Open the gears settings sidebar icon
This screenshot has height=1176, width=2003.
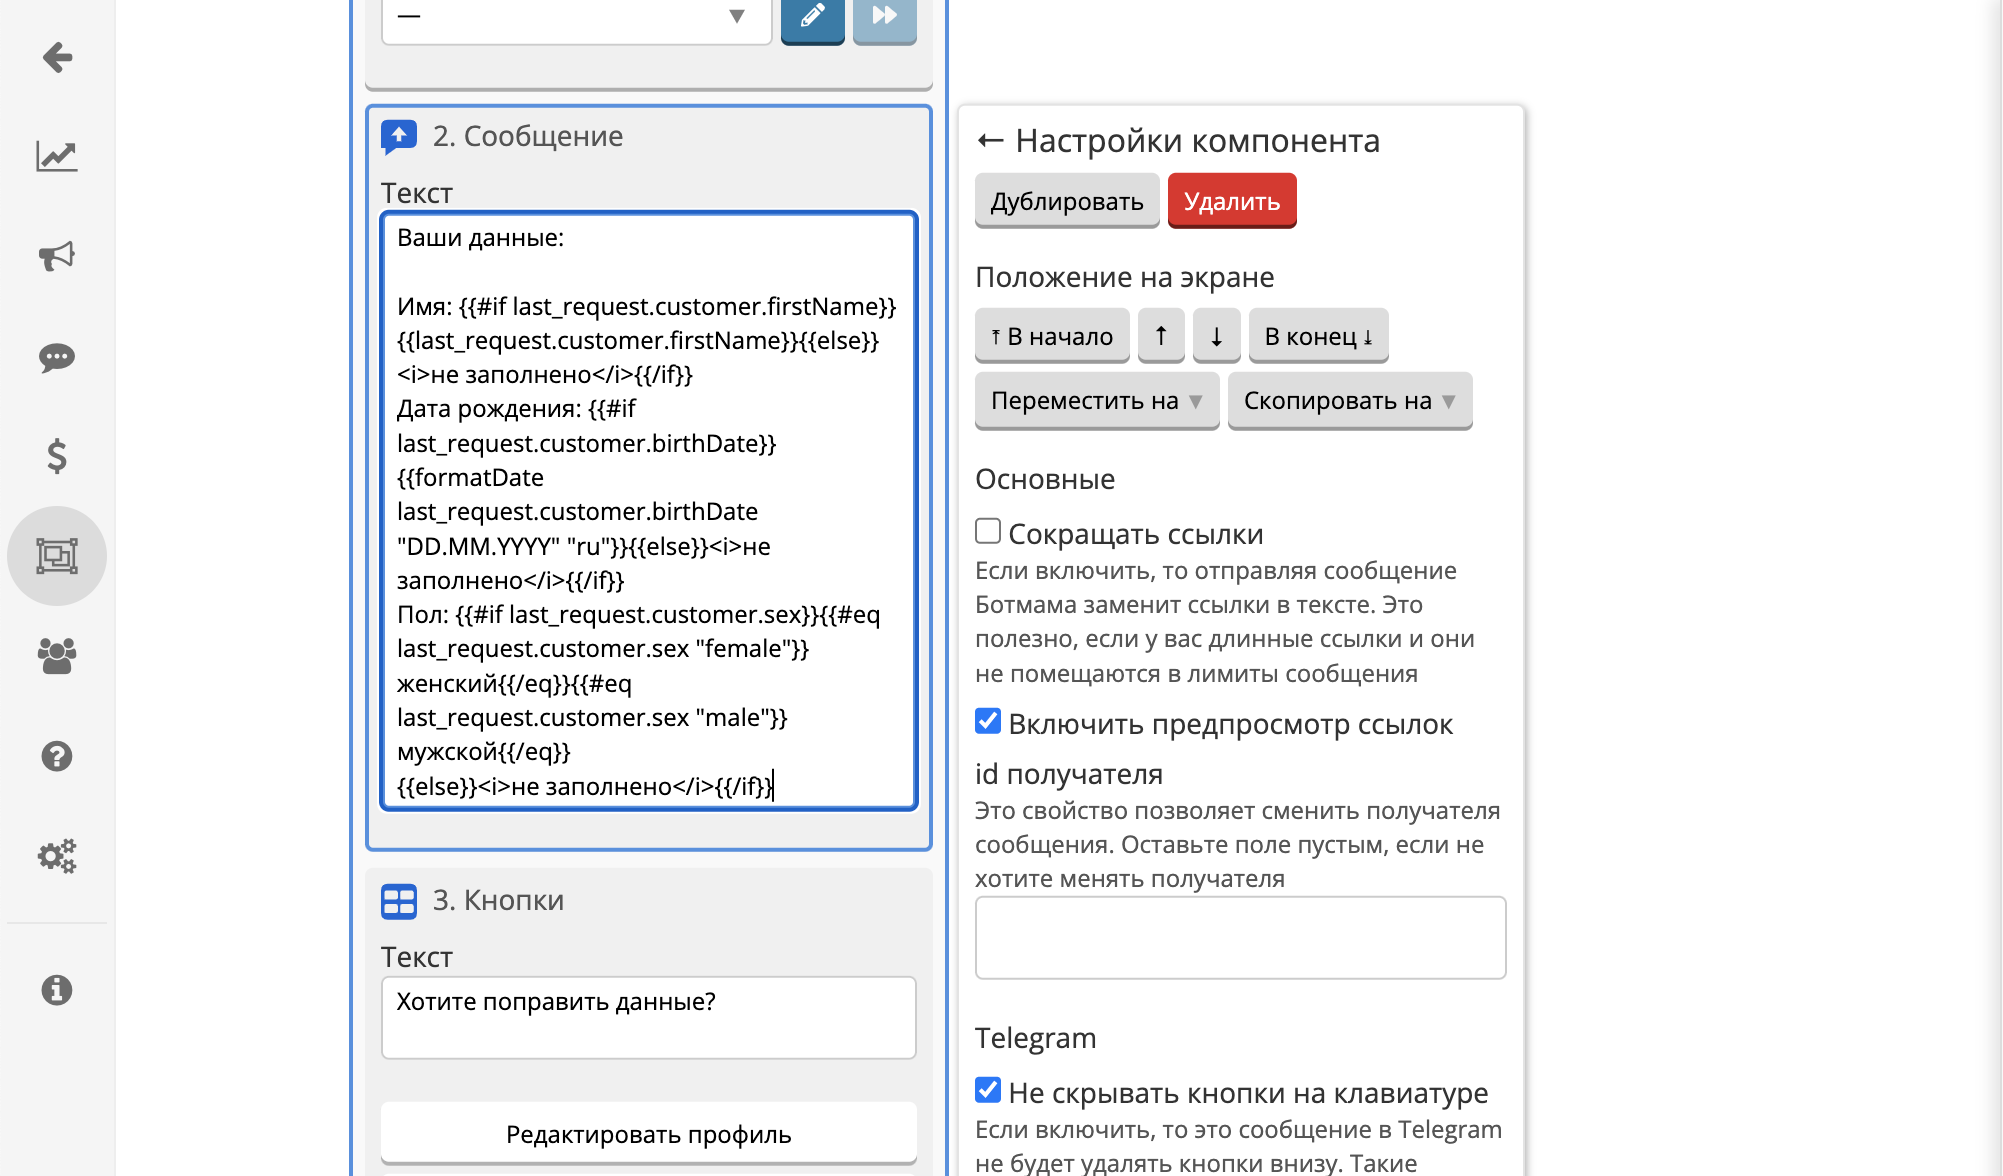click(x=57, y=856)
